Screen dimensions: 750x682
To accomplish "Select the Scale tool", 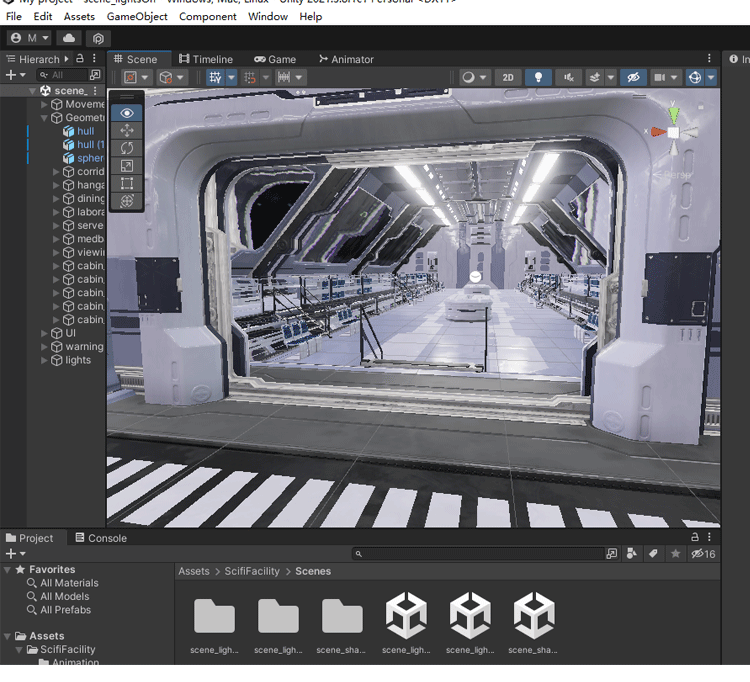I will pos(127,166).
